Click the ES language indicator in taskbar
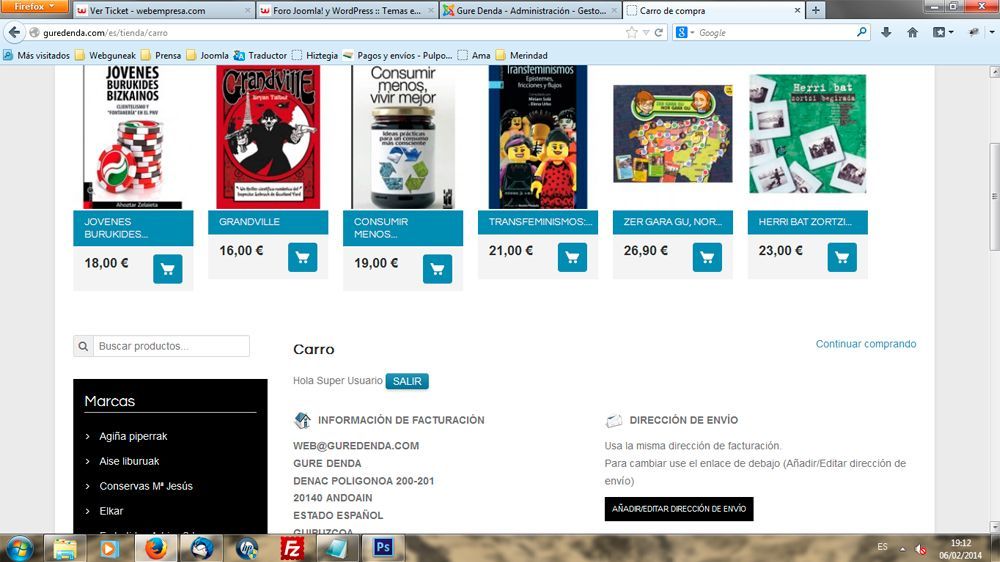 pyautogui.click(x=882, y=547)
